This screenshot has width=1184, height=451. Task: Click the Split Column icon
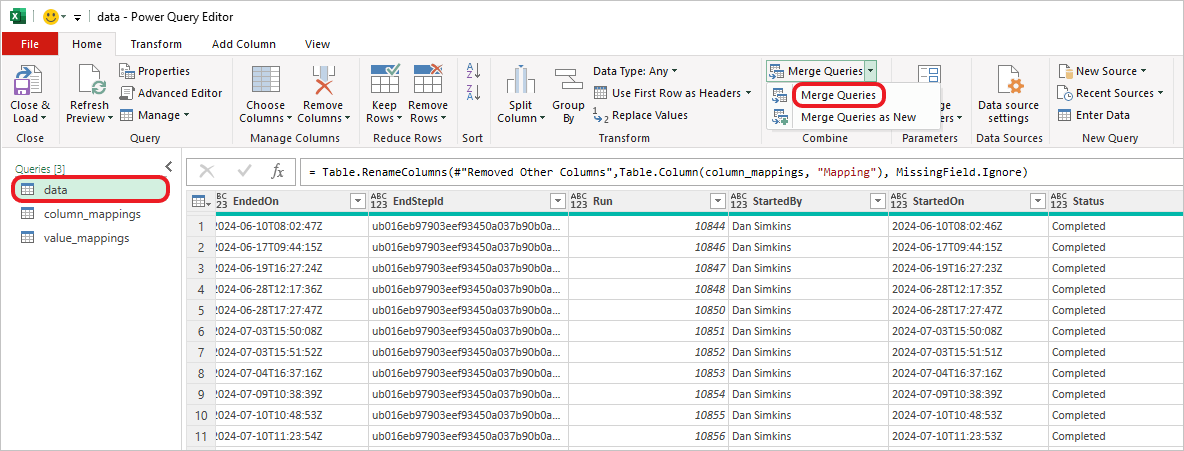pyautogui.click(x=520, y=81)
